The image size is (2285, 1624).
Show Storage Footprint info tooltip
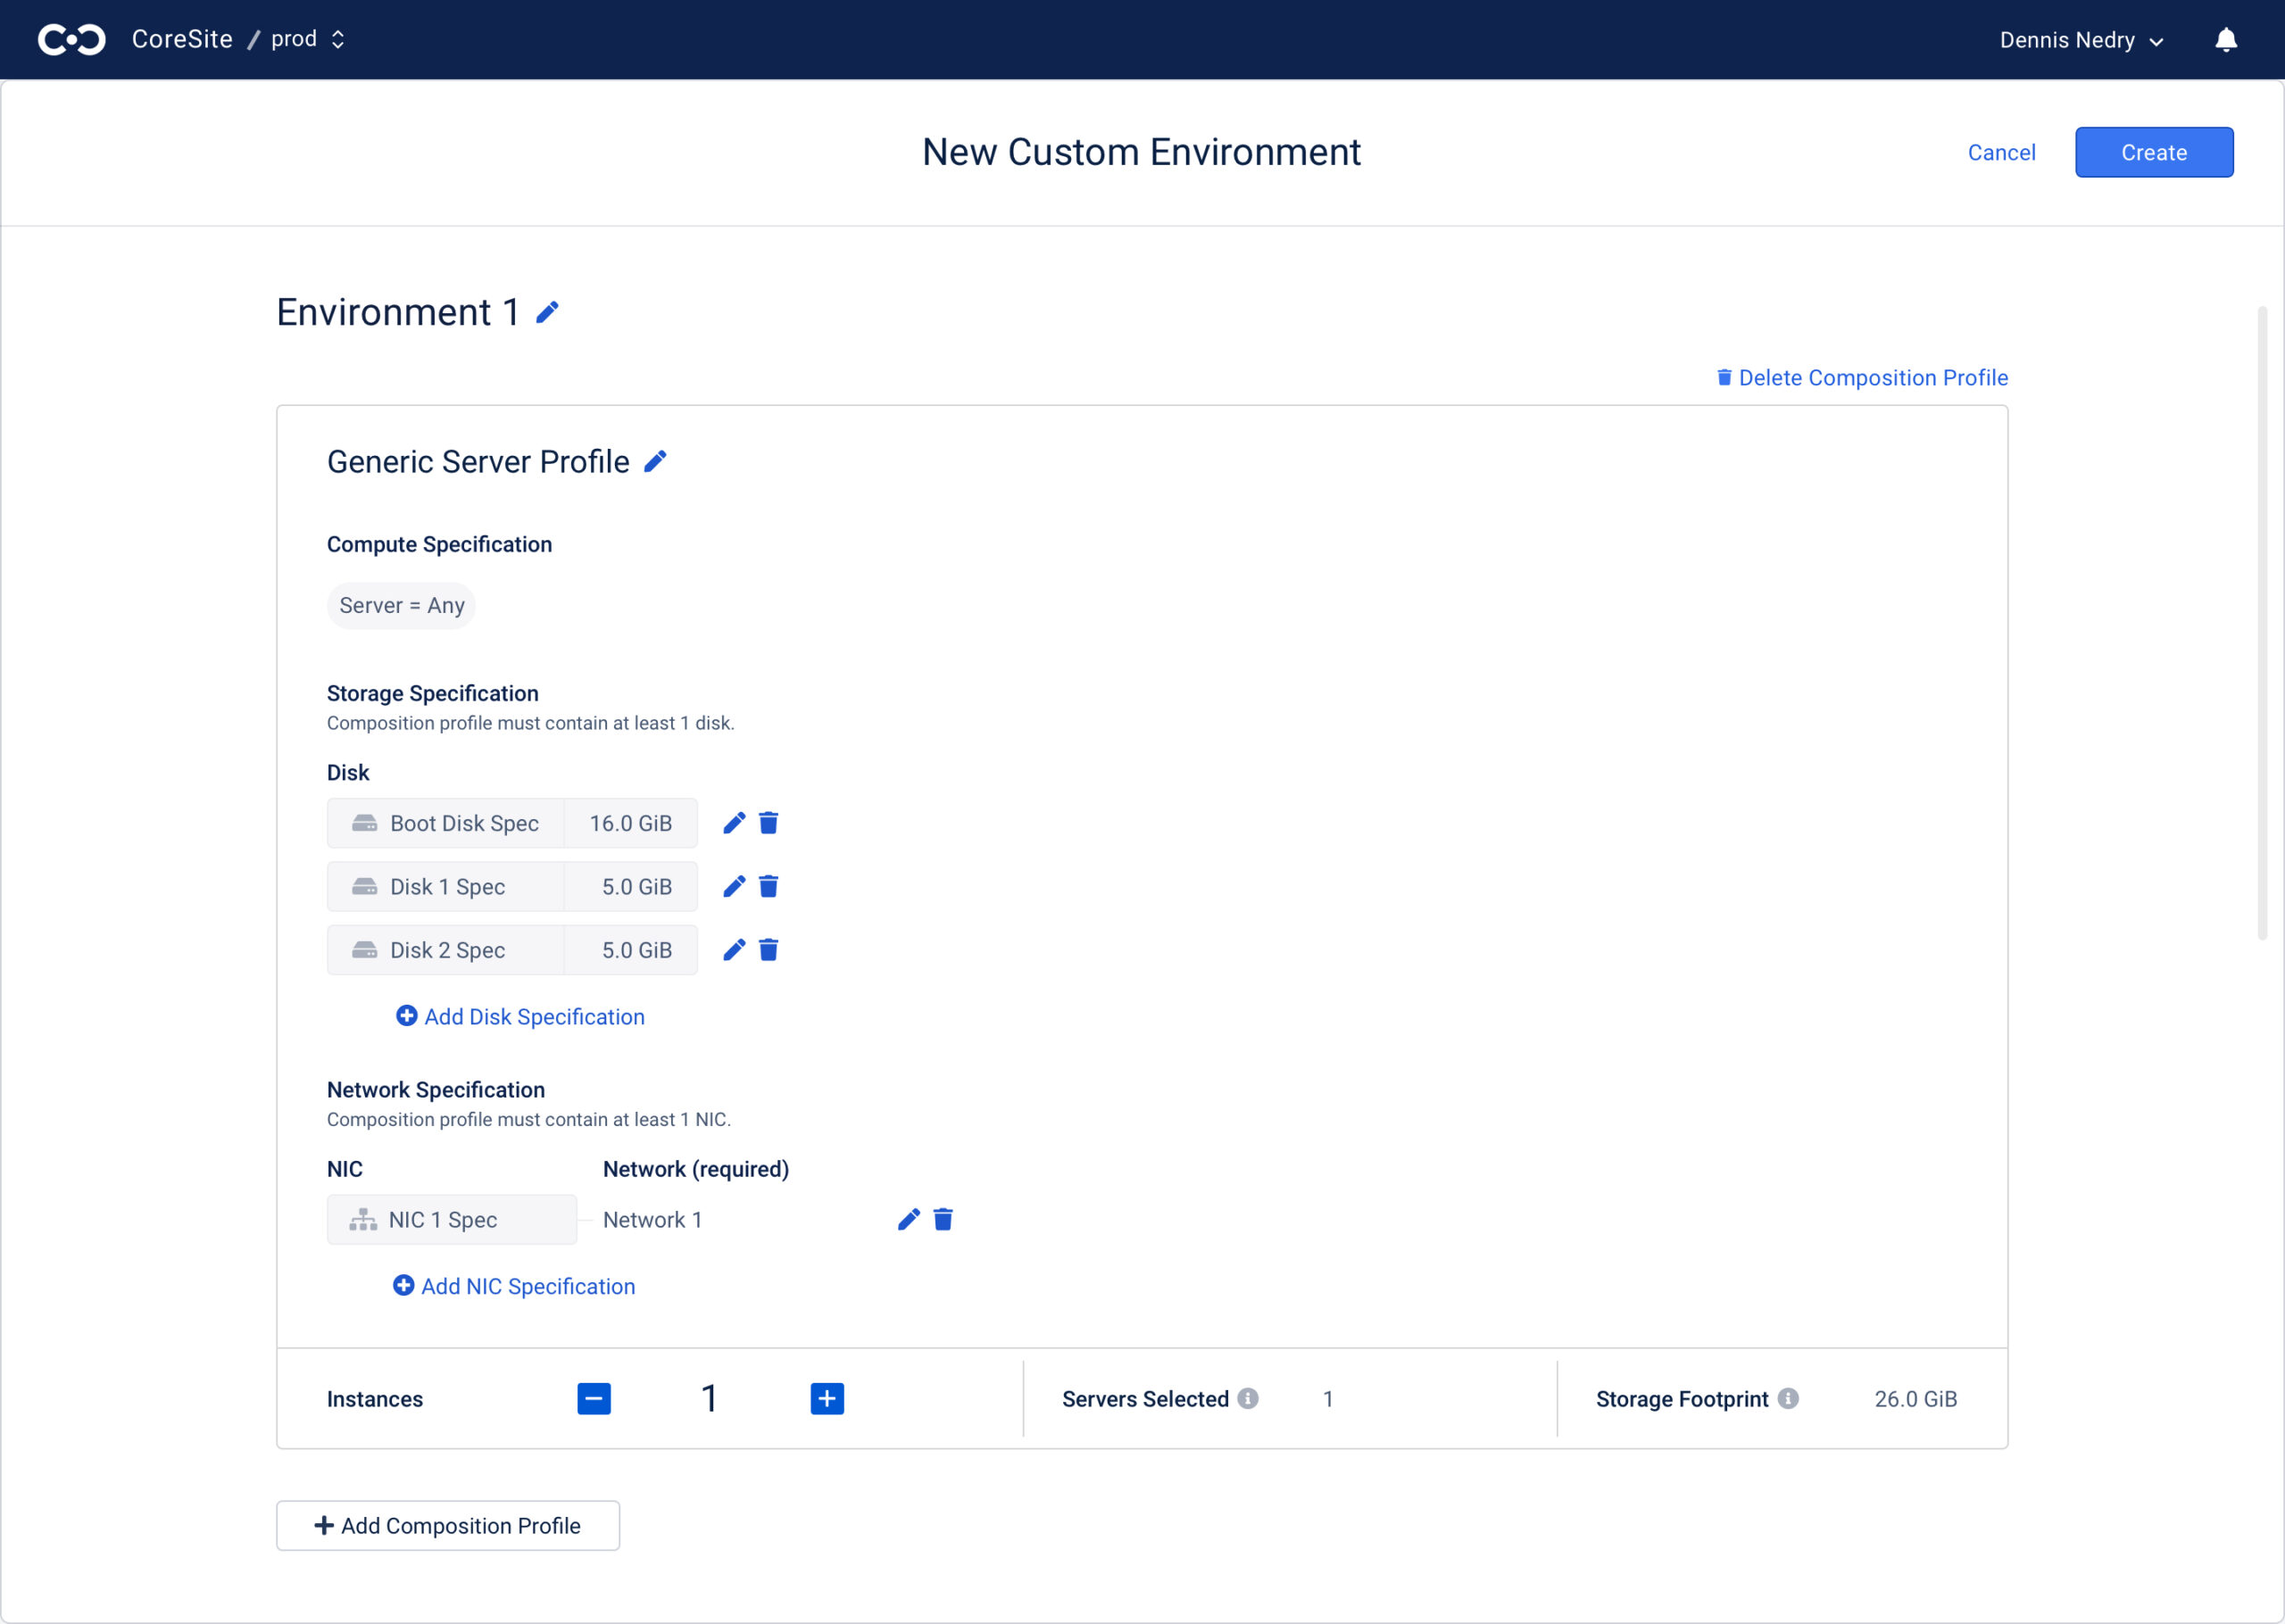click(1788, 1398)
